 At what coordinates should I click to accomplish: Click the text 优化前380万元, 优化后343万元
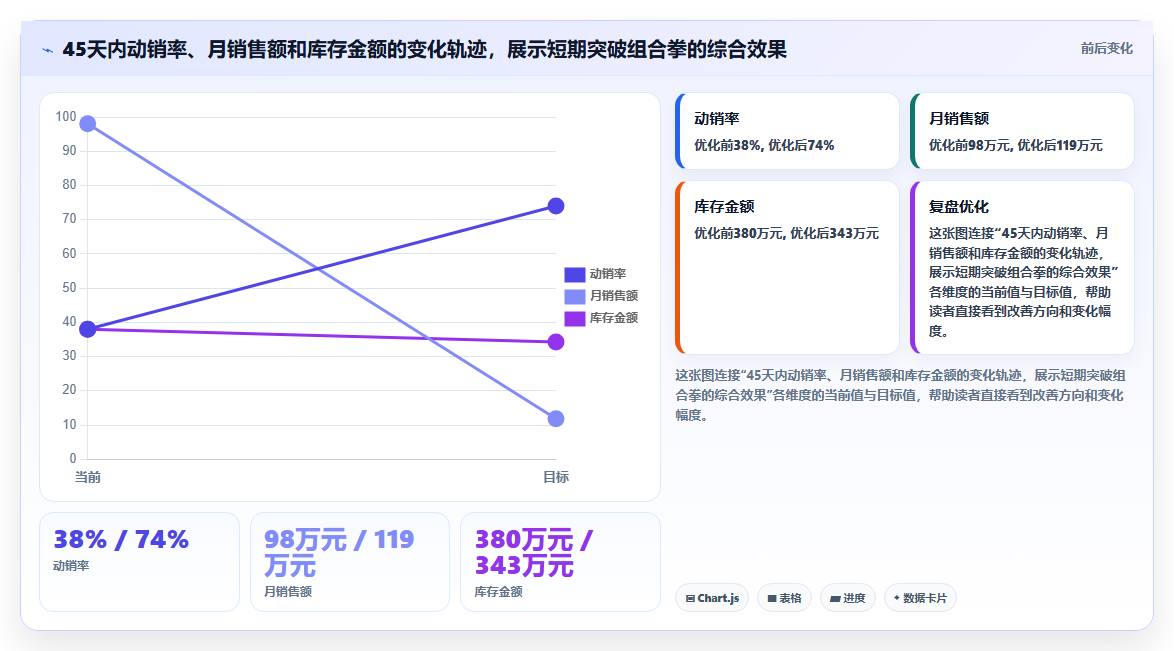coord(786,234)
